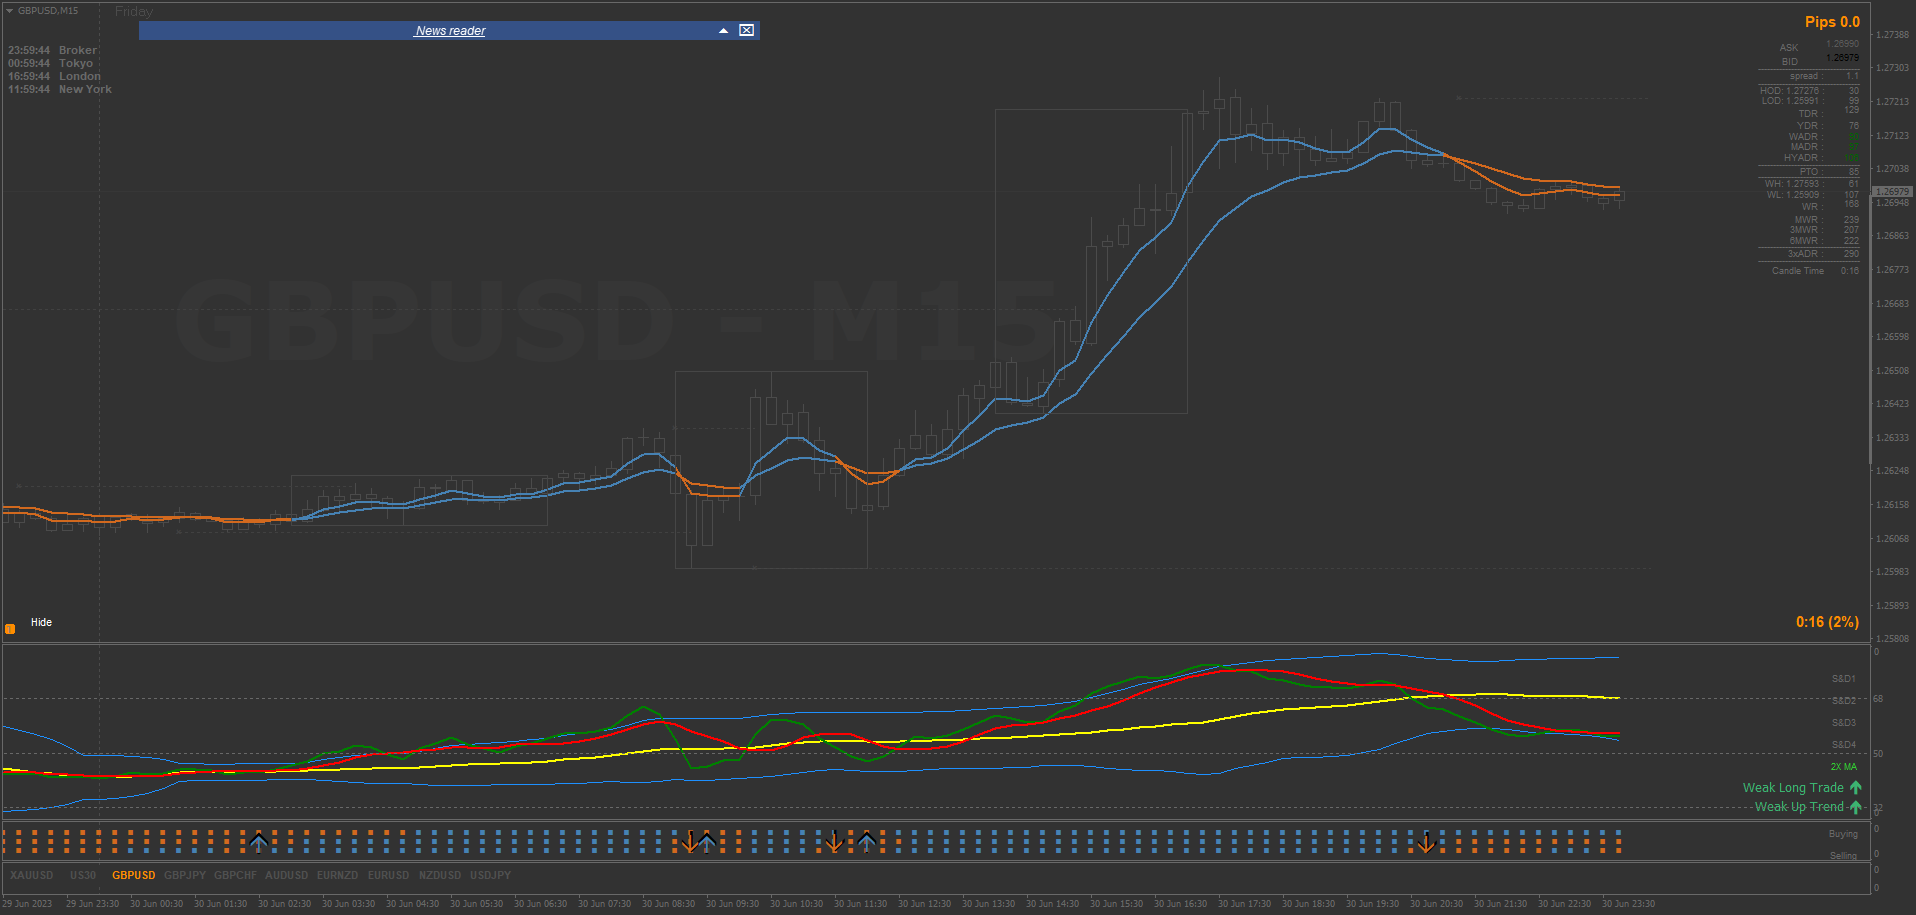The height and width of the screenshot is (915, 1916).
Task: Click the Pips 0.0 readout
Action: click(x=1832, y=22)
